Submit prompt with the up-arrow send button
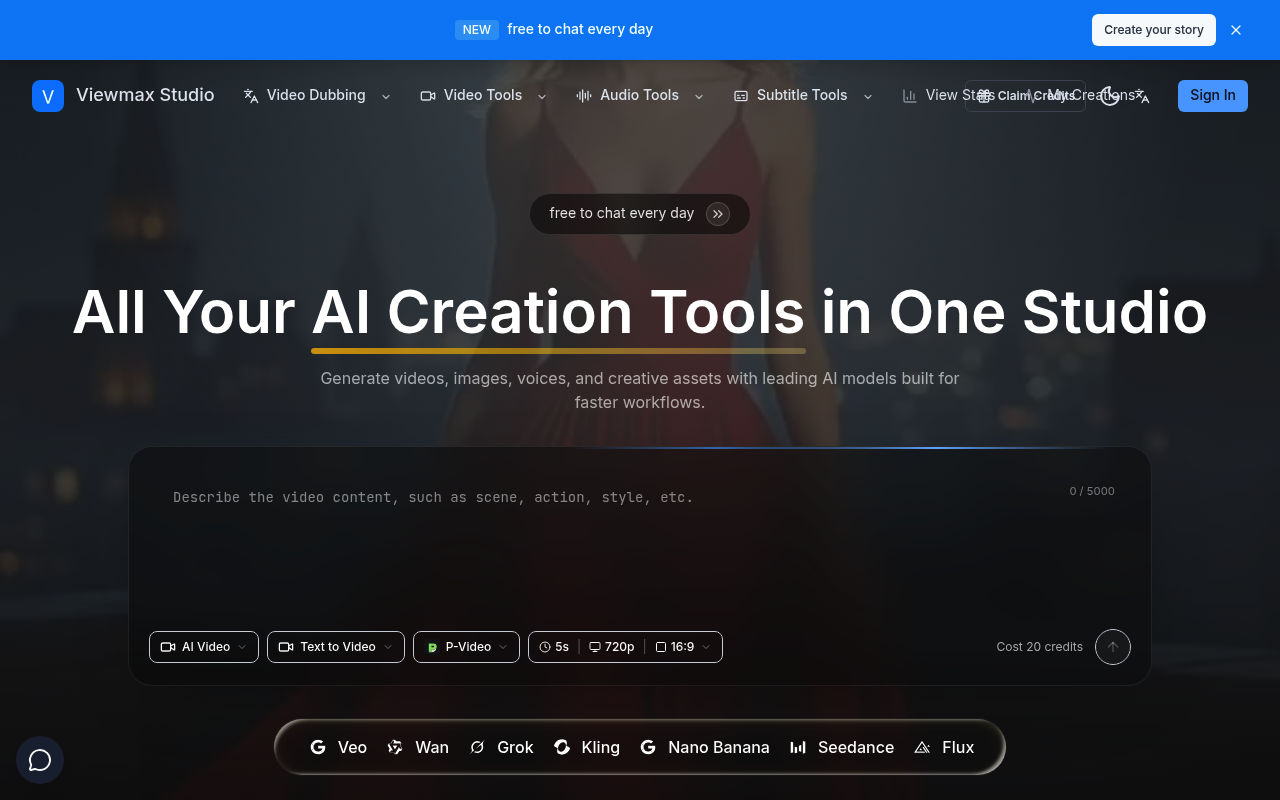Image resolution: width=1280 pixels, height=800 pixels. [x=1113, y=647]
